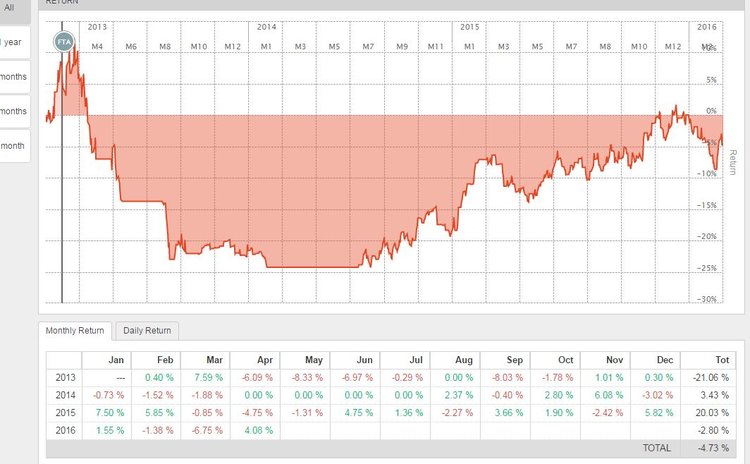This screenshot has width=750, height=464.
Task: Click the FTA marker badge on the chart
Action: click(x=65, y=40)
